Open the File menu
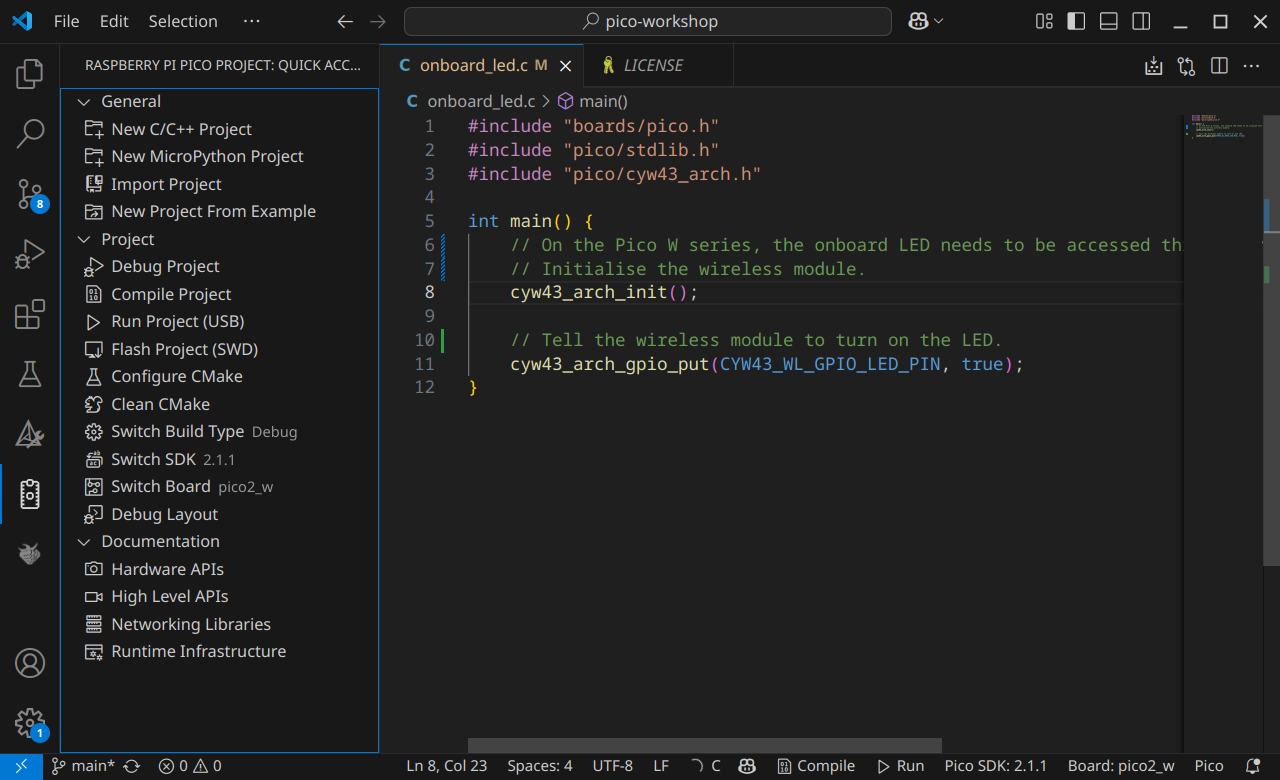Image resolution: width=1280 pixels, height=780 pixels. 66,21
